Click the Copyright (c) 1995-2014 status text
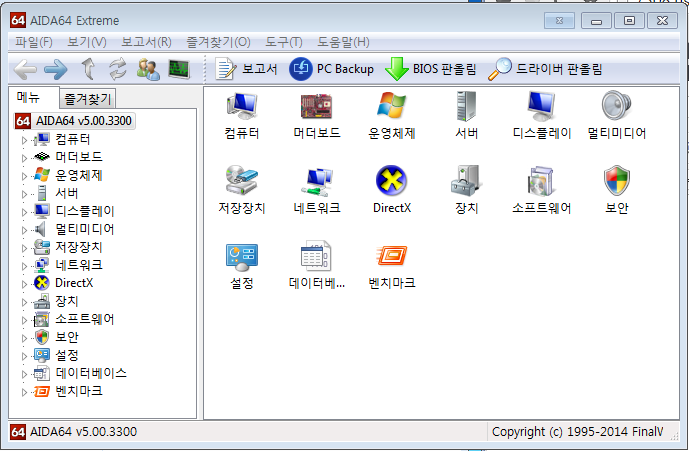The width and height of the screenshot is (689, 451). coord(577,432)
